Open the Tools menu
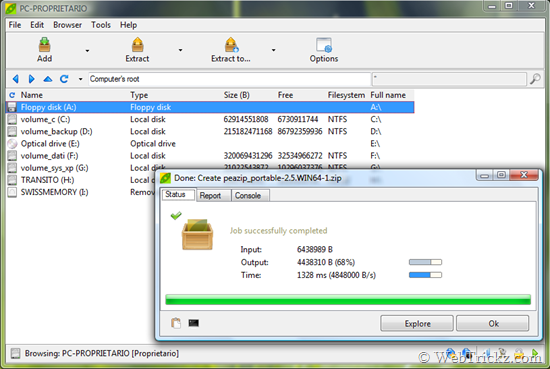Image resolution: width=550 pixels, height=369 pixels. point(101,25)
